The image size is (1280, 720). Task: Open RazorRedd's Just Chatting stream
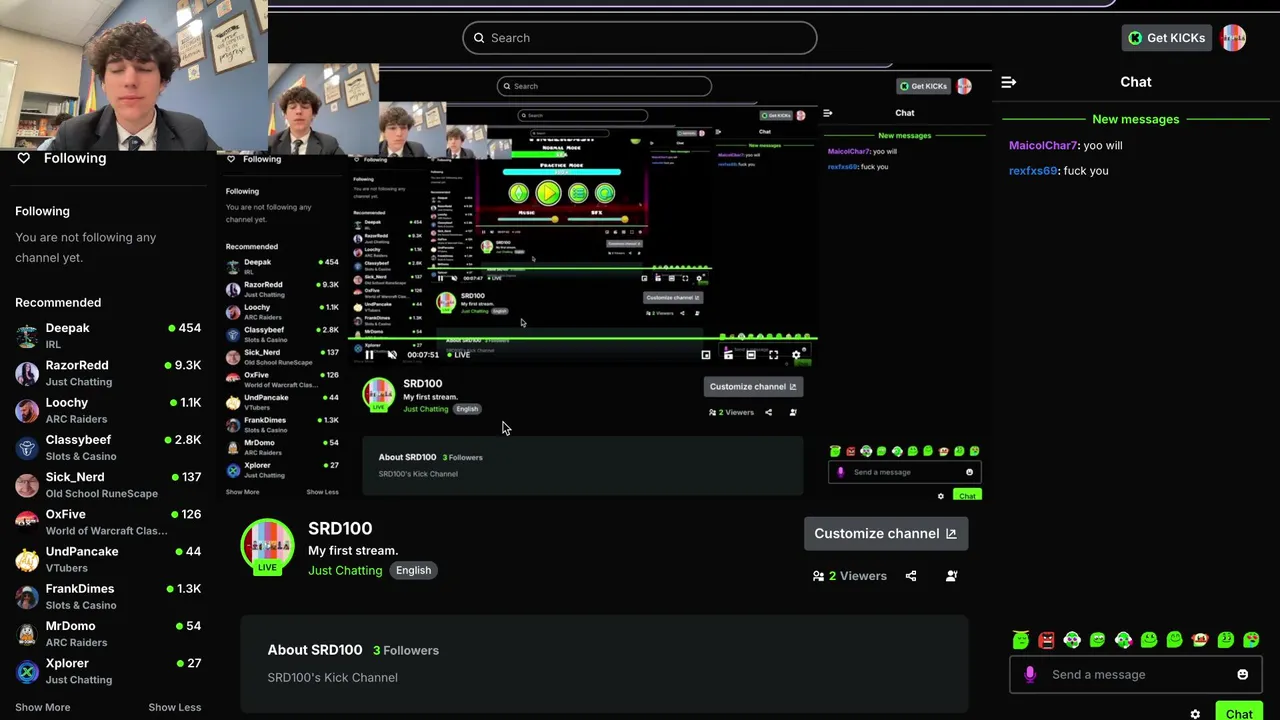click(108, 373)
